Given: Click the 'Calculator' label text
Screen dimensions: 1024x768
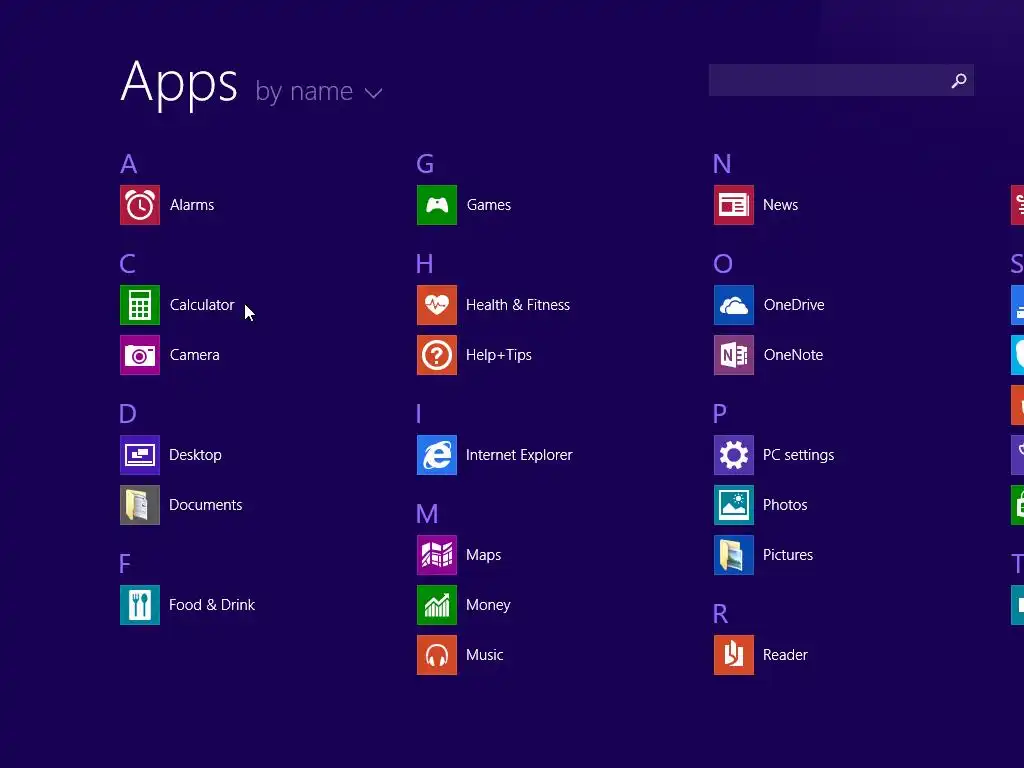Looking at the screenshot, I should [x=202, y=305].
